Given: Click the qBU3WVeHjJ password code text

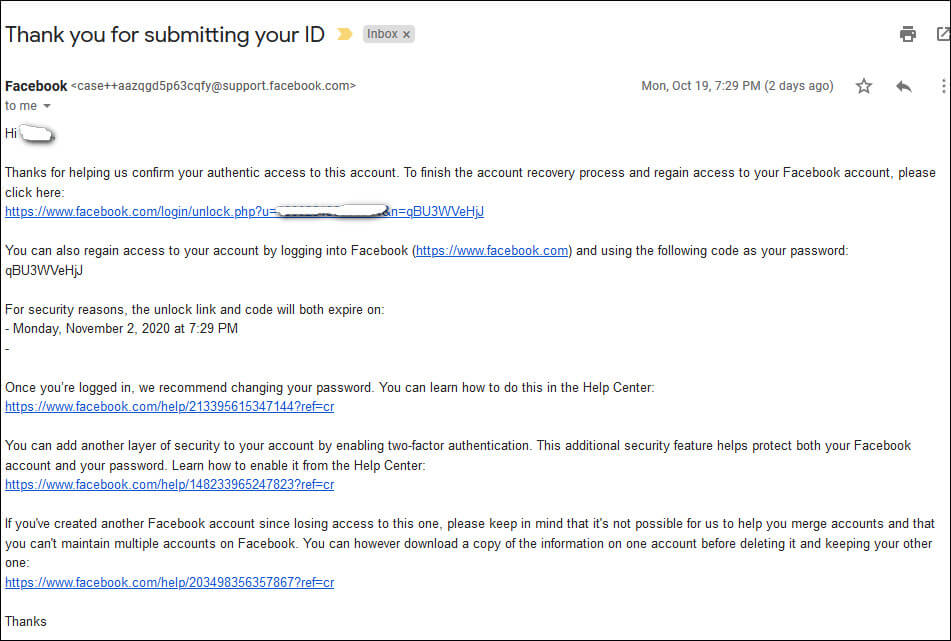Looking at the screenshot, I should (x=44, y=270).
